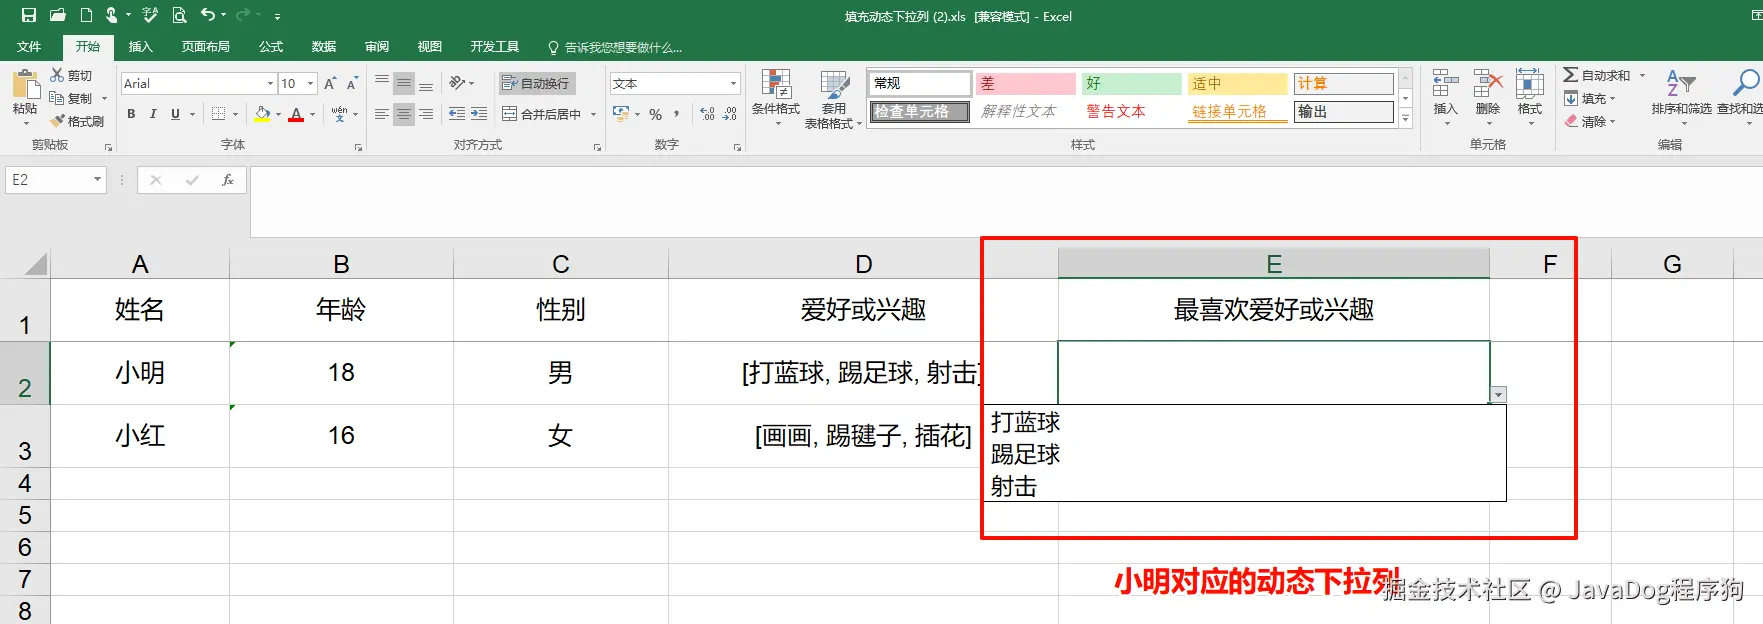
Task: Open the 文件 File tab
Action: tap(29, 47)
